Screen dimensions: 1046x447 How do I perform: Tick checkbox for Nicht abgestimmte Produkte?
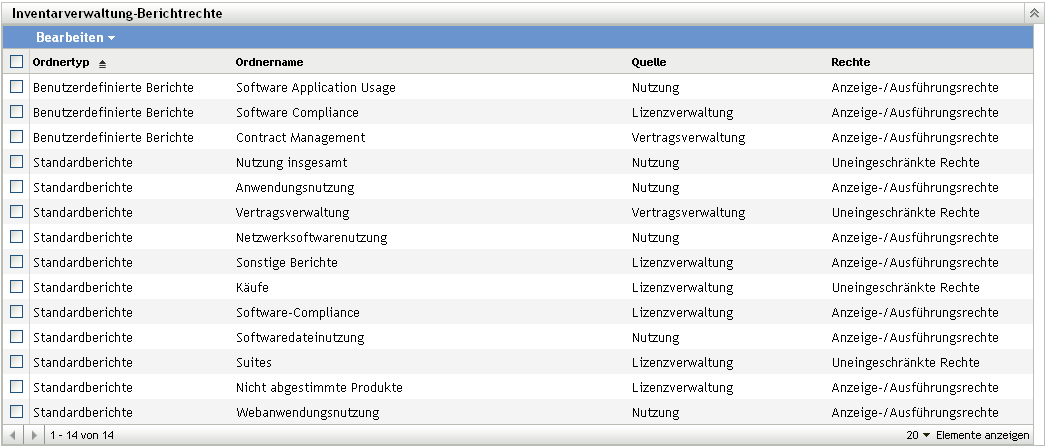[16, 387]
